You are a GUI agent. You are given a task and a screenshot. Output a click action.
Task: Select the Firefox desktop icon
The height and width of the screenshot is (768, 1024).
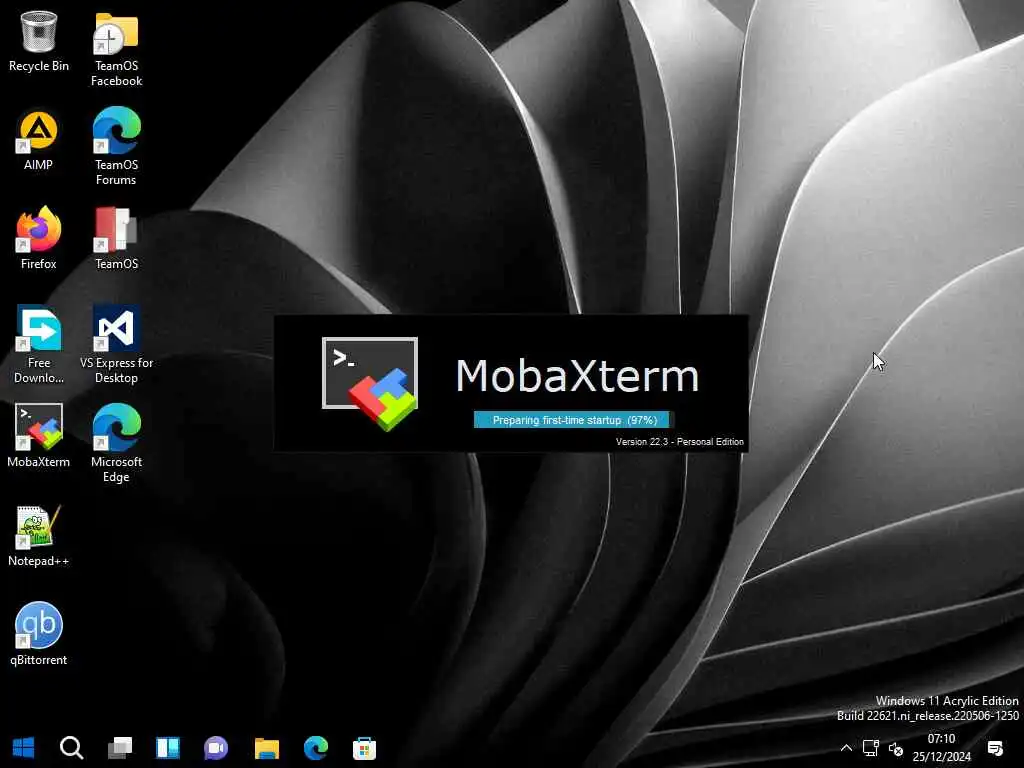[39, 238]
